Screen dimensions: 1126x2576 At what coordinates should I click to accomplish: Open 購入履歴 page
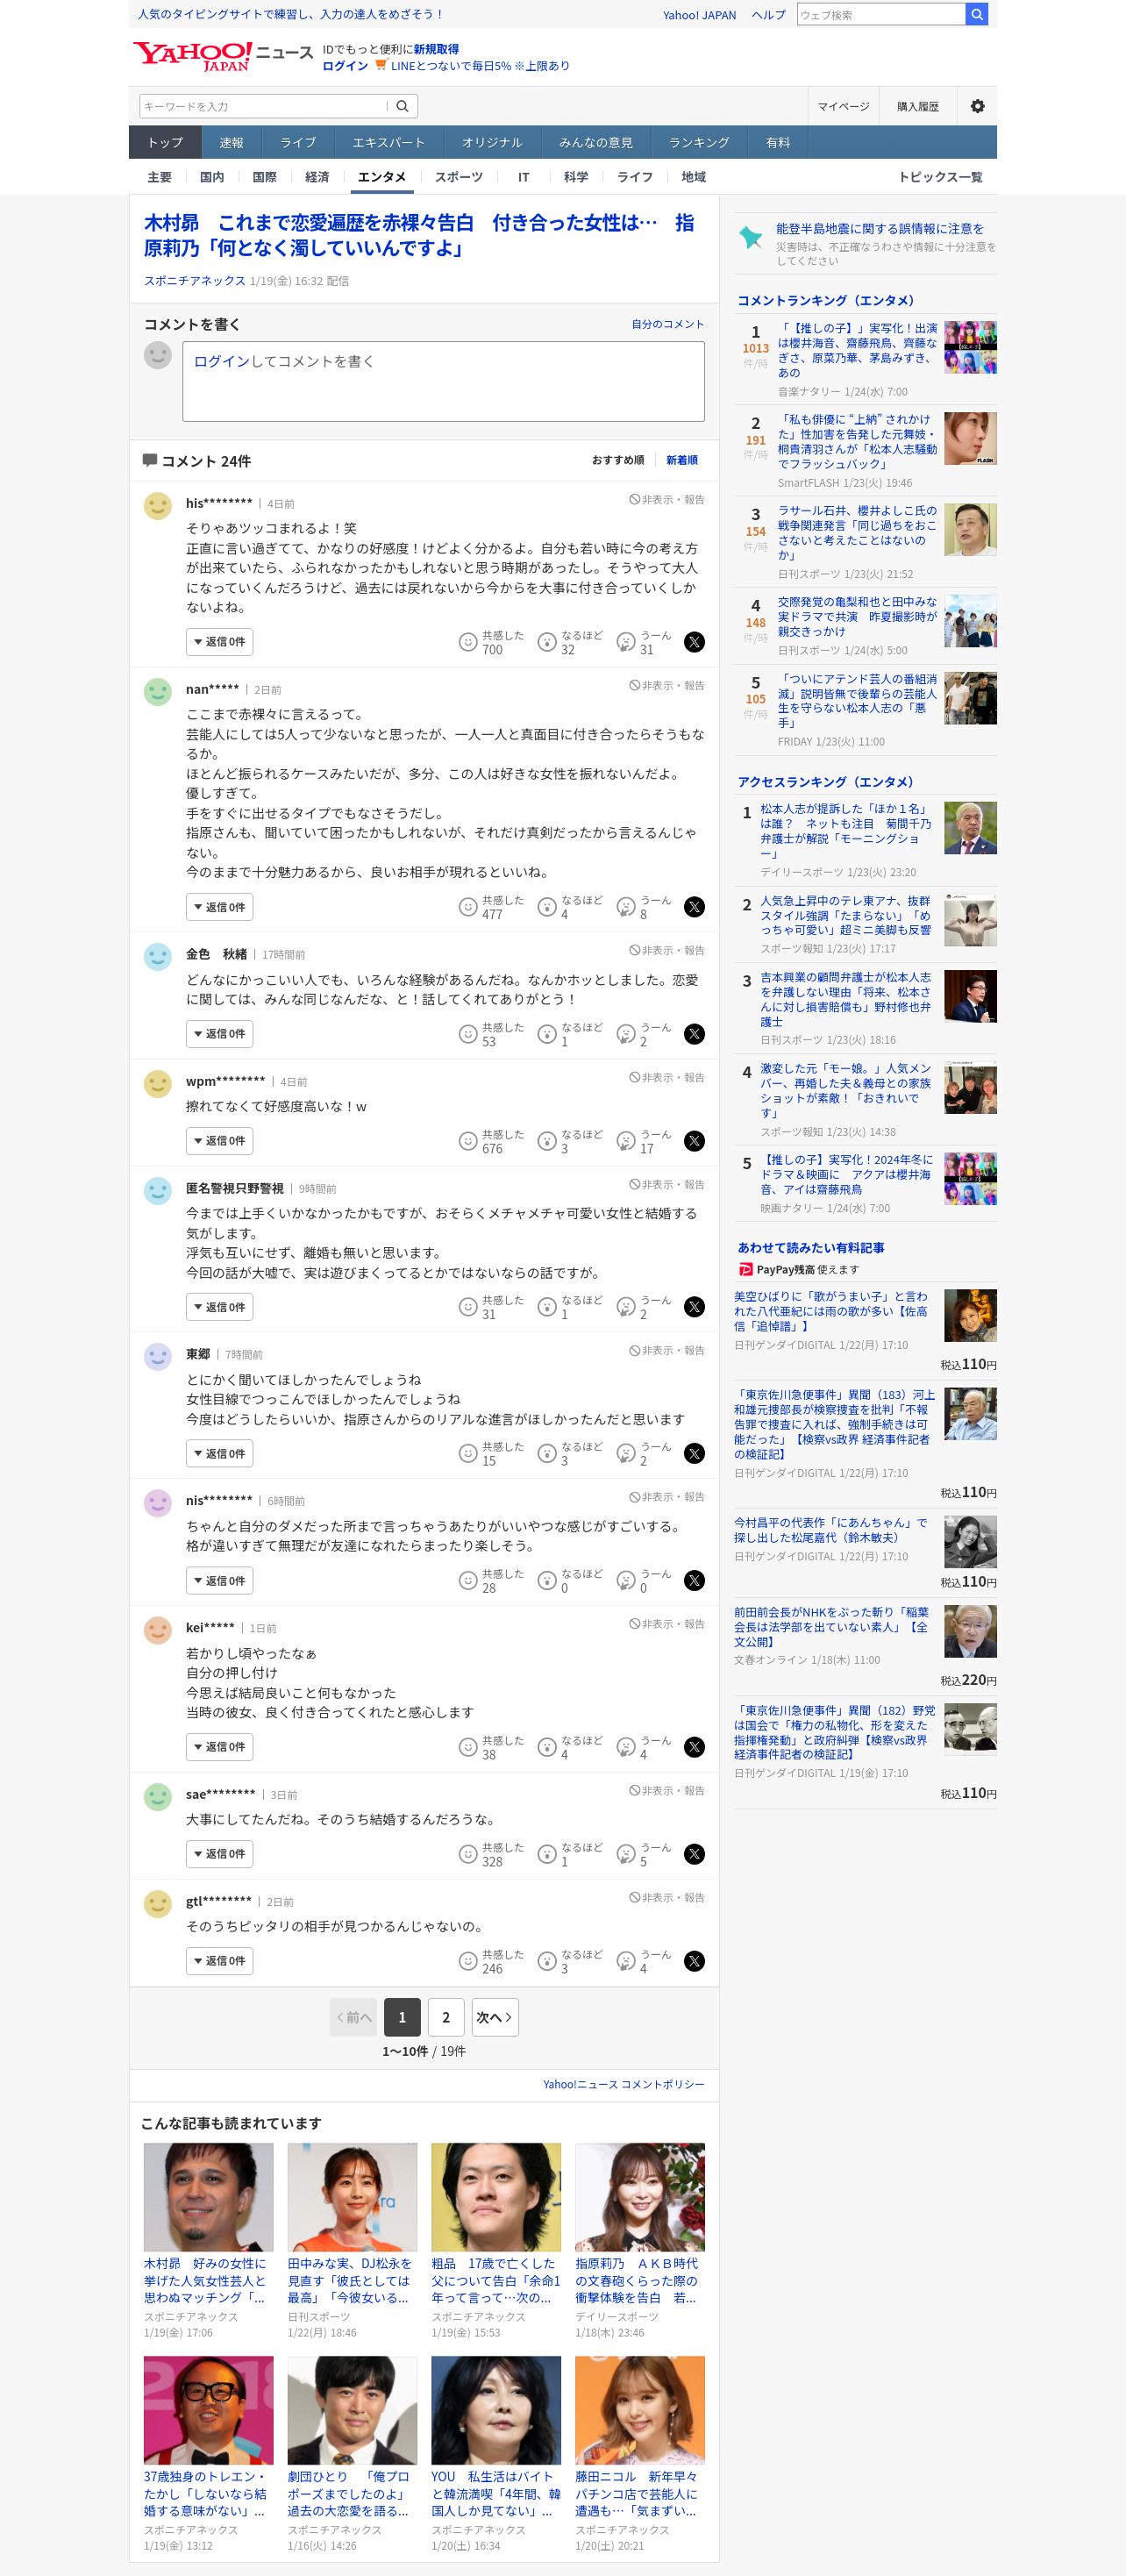pyautogui.click(x=917, y=106)
